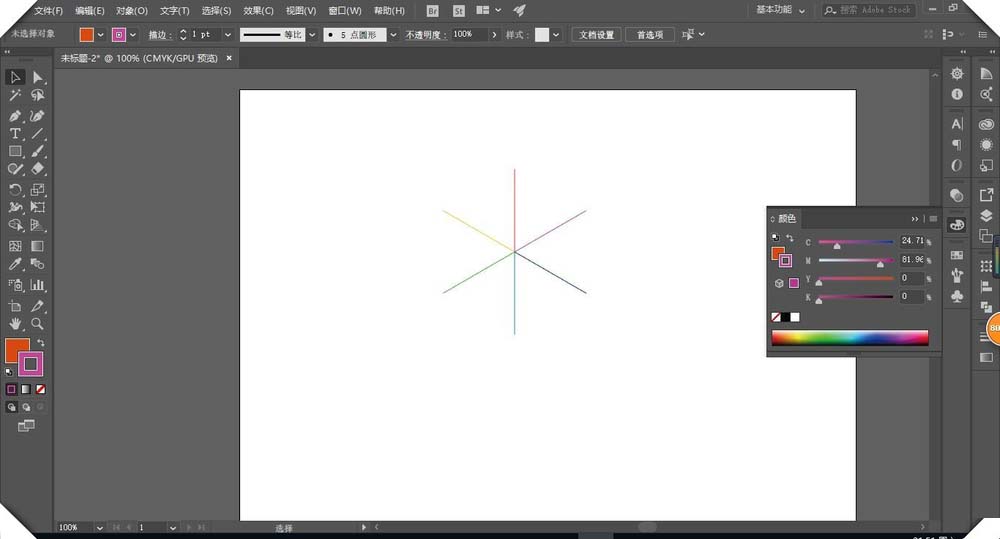Open variable width profile dropdown (等比)
Viewport: 1000px width, 539px height.
312,34
